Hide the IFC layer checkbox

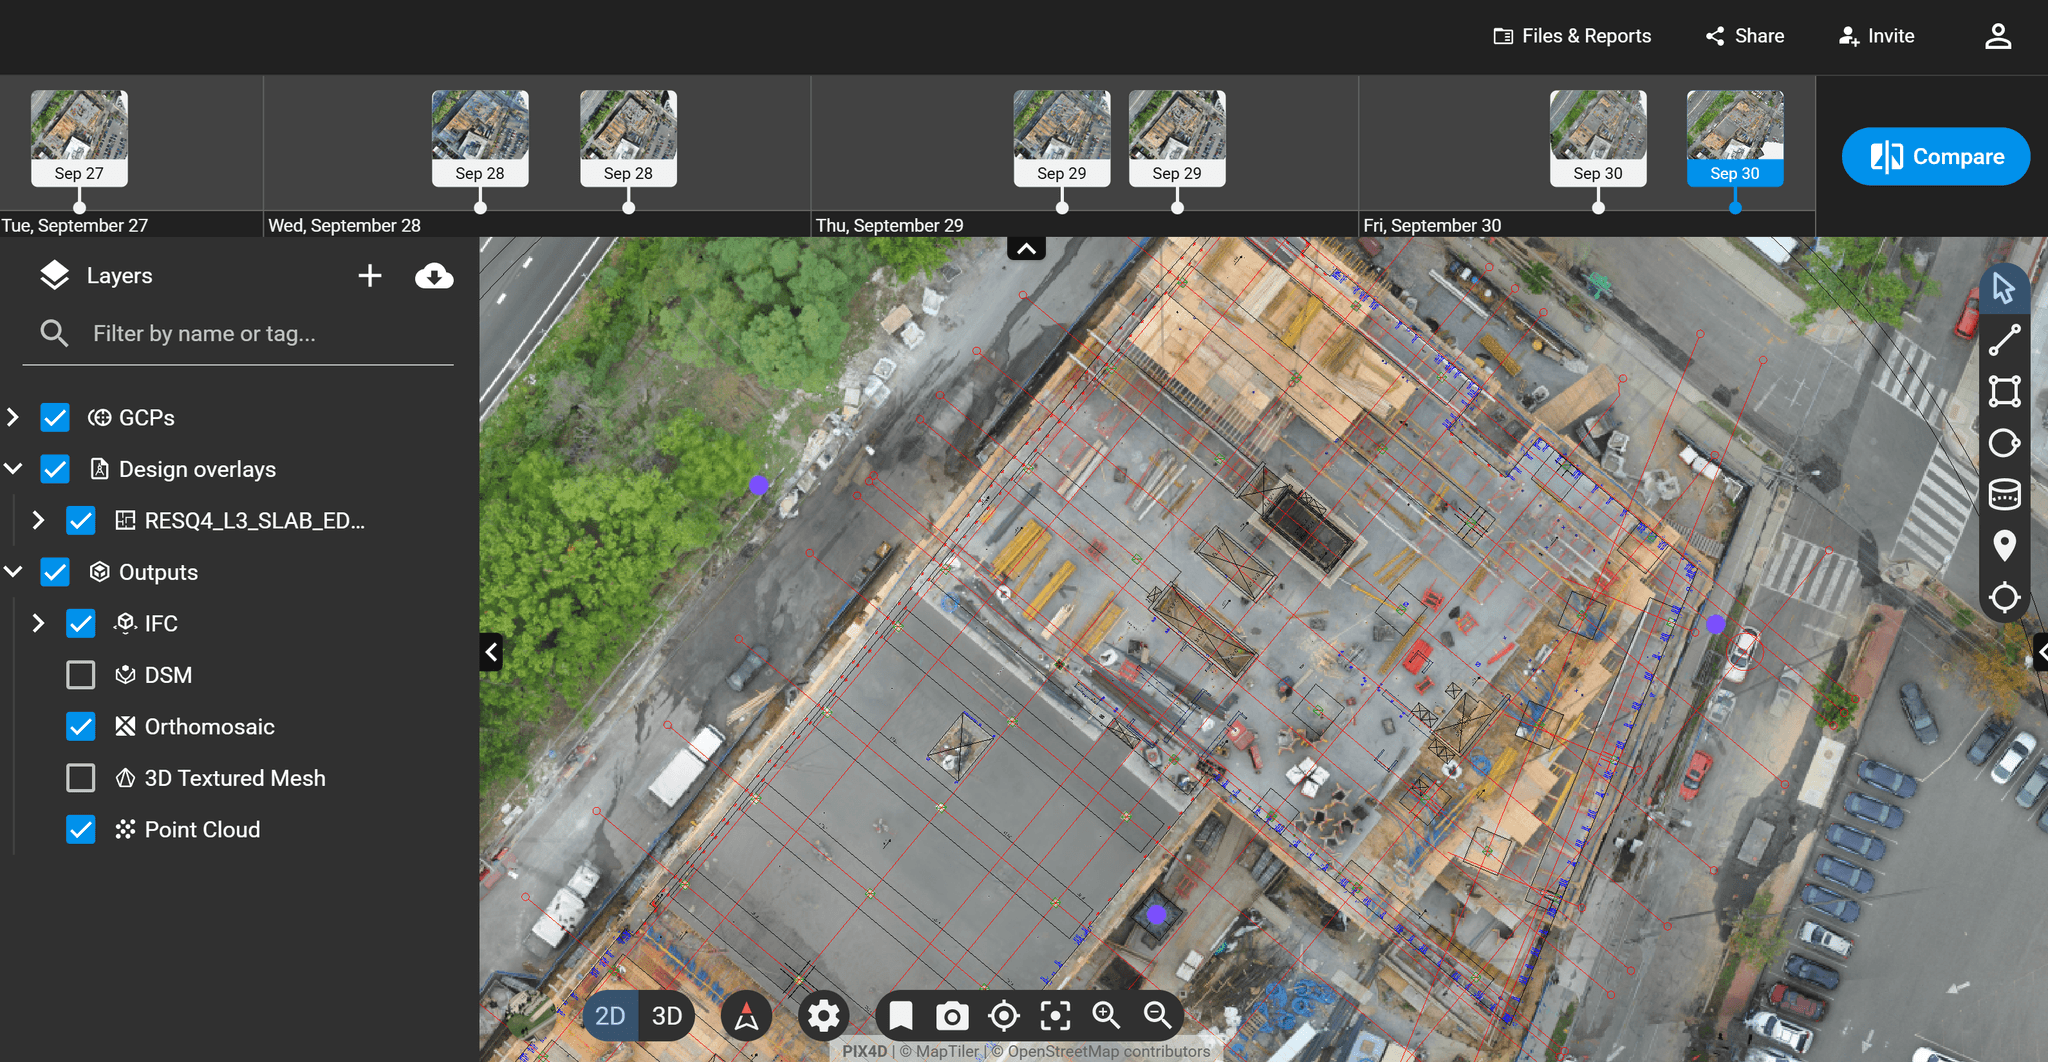(x=81, y=624)
